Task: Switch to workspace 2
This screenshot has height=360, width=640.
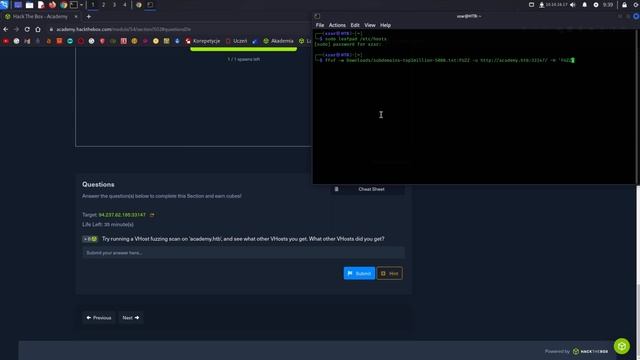Action: coord(103,5)
